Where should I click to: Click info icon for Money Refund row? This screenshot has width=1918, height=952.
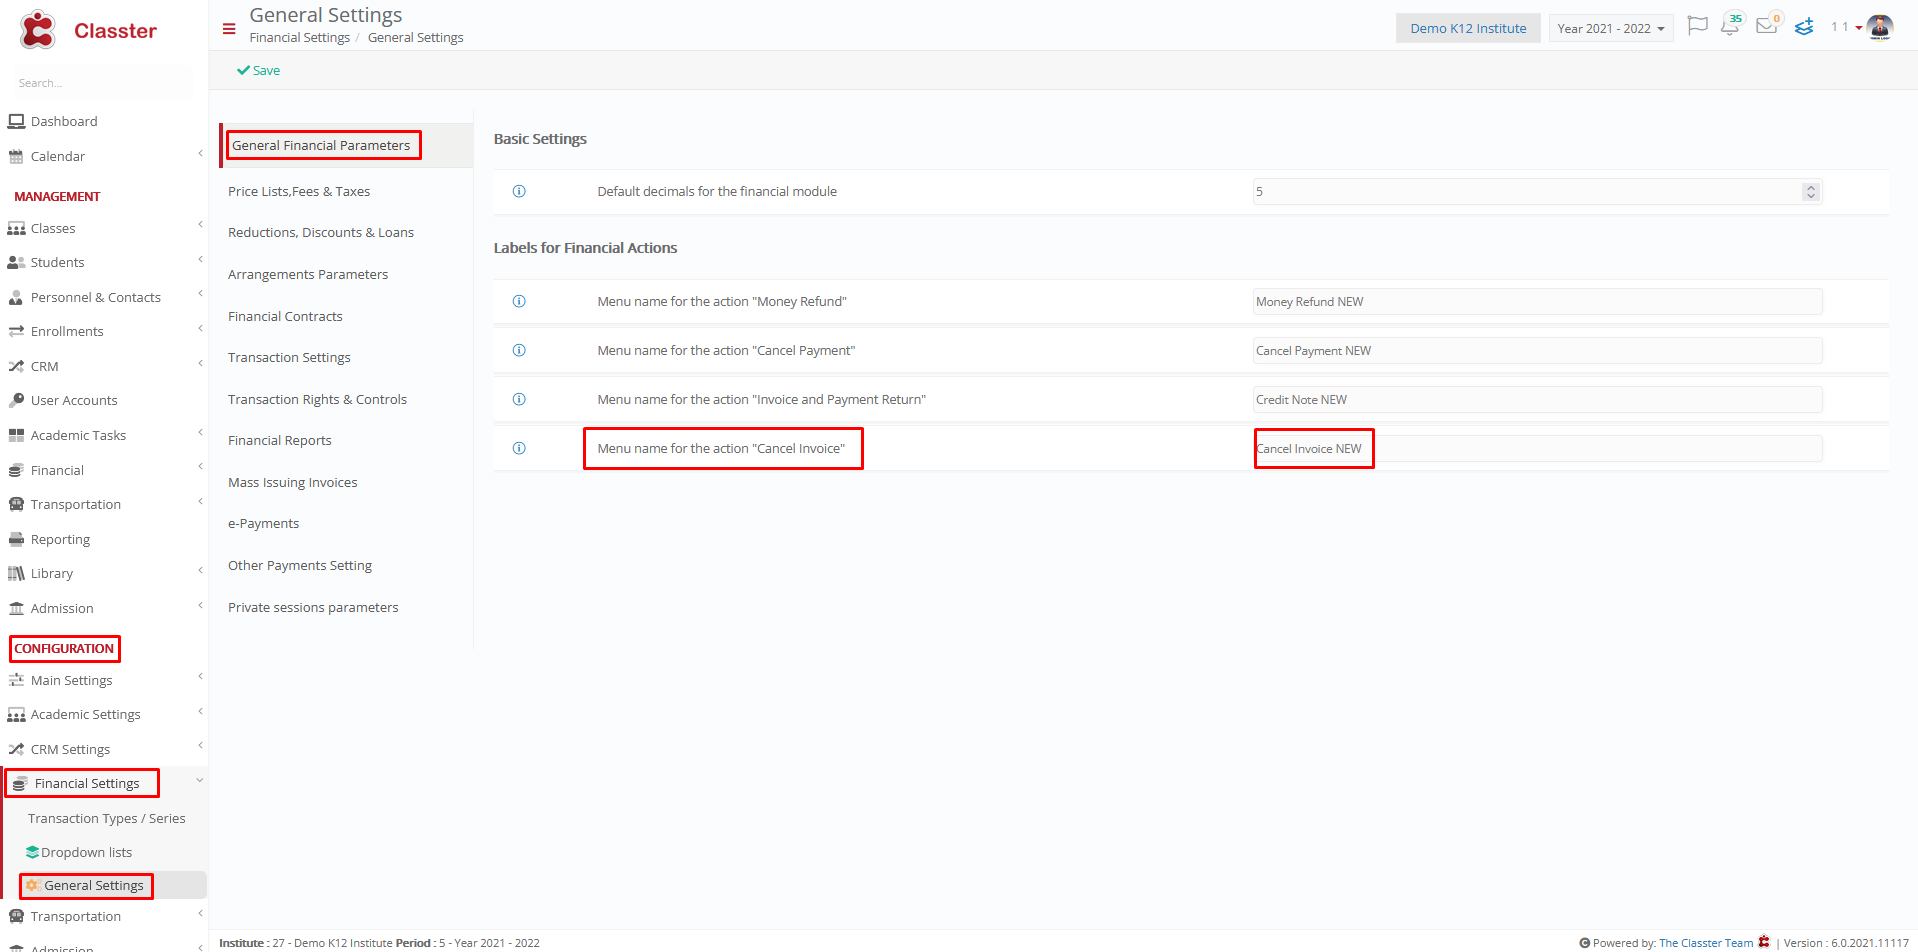(x=519, y=301)
